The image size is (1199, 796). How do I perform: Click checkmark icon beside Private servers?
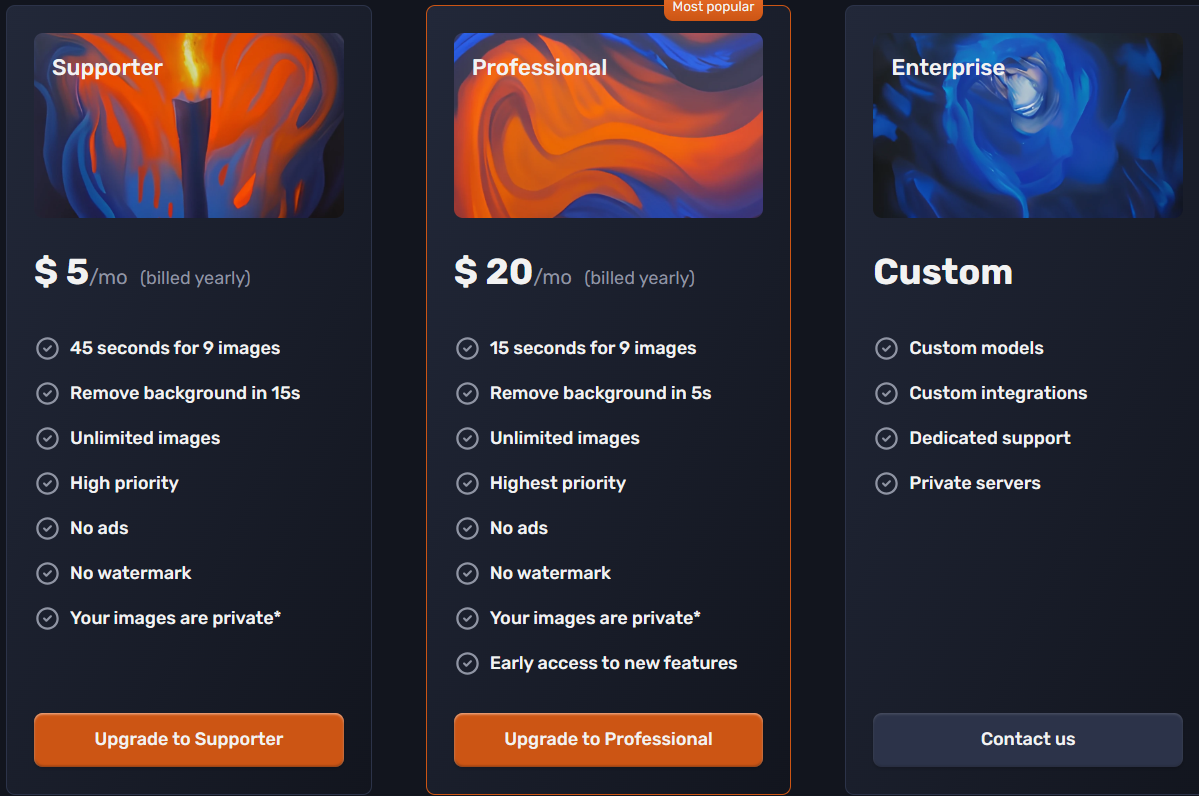[886, 483]
